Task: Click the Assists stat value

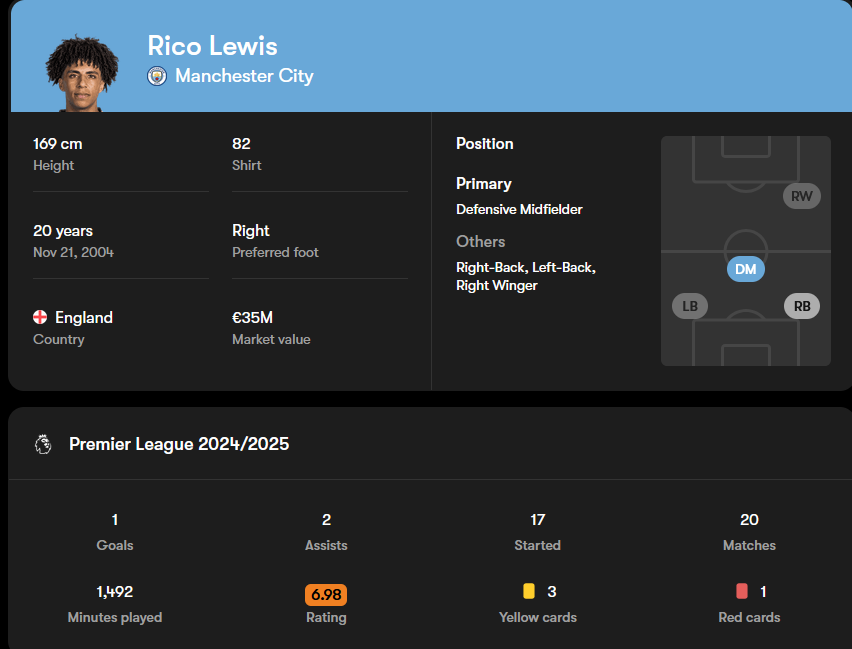Action: click(x=326, y=519)
